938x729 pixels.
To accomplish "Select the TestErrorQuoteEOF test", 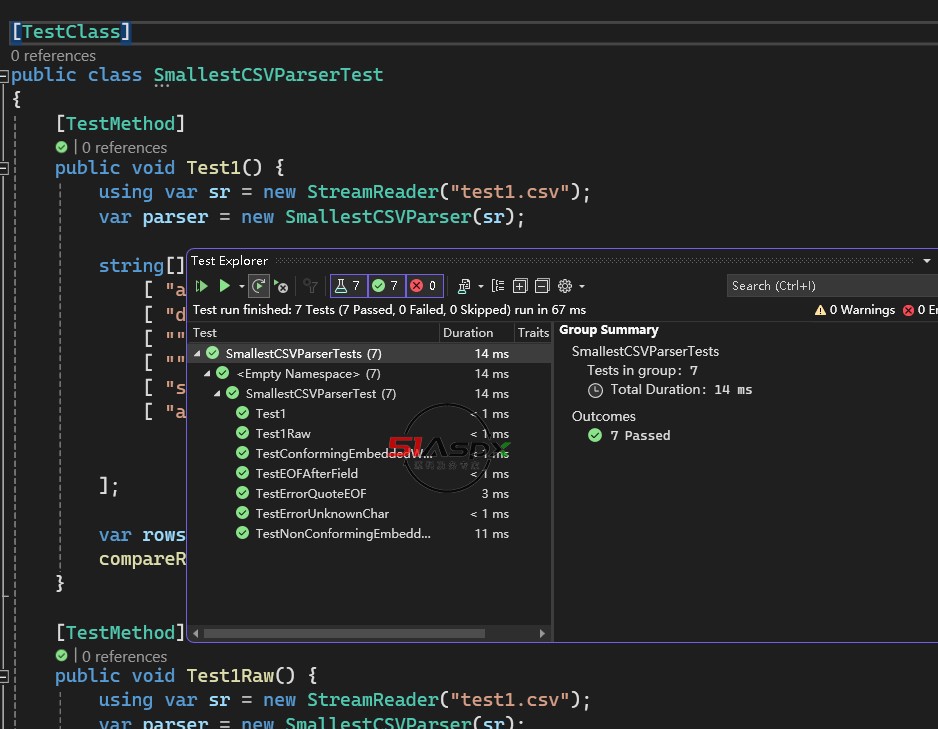I will pos(310,494).
